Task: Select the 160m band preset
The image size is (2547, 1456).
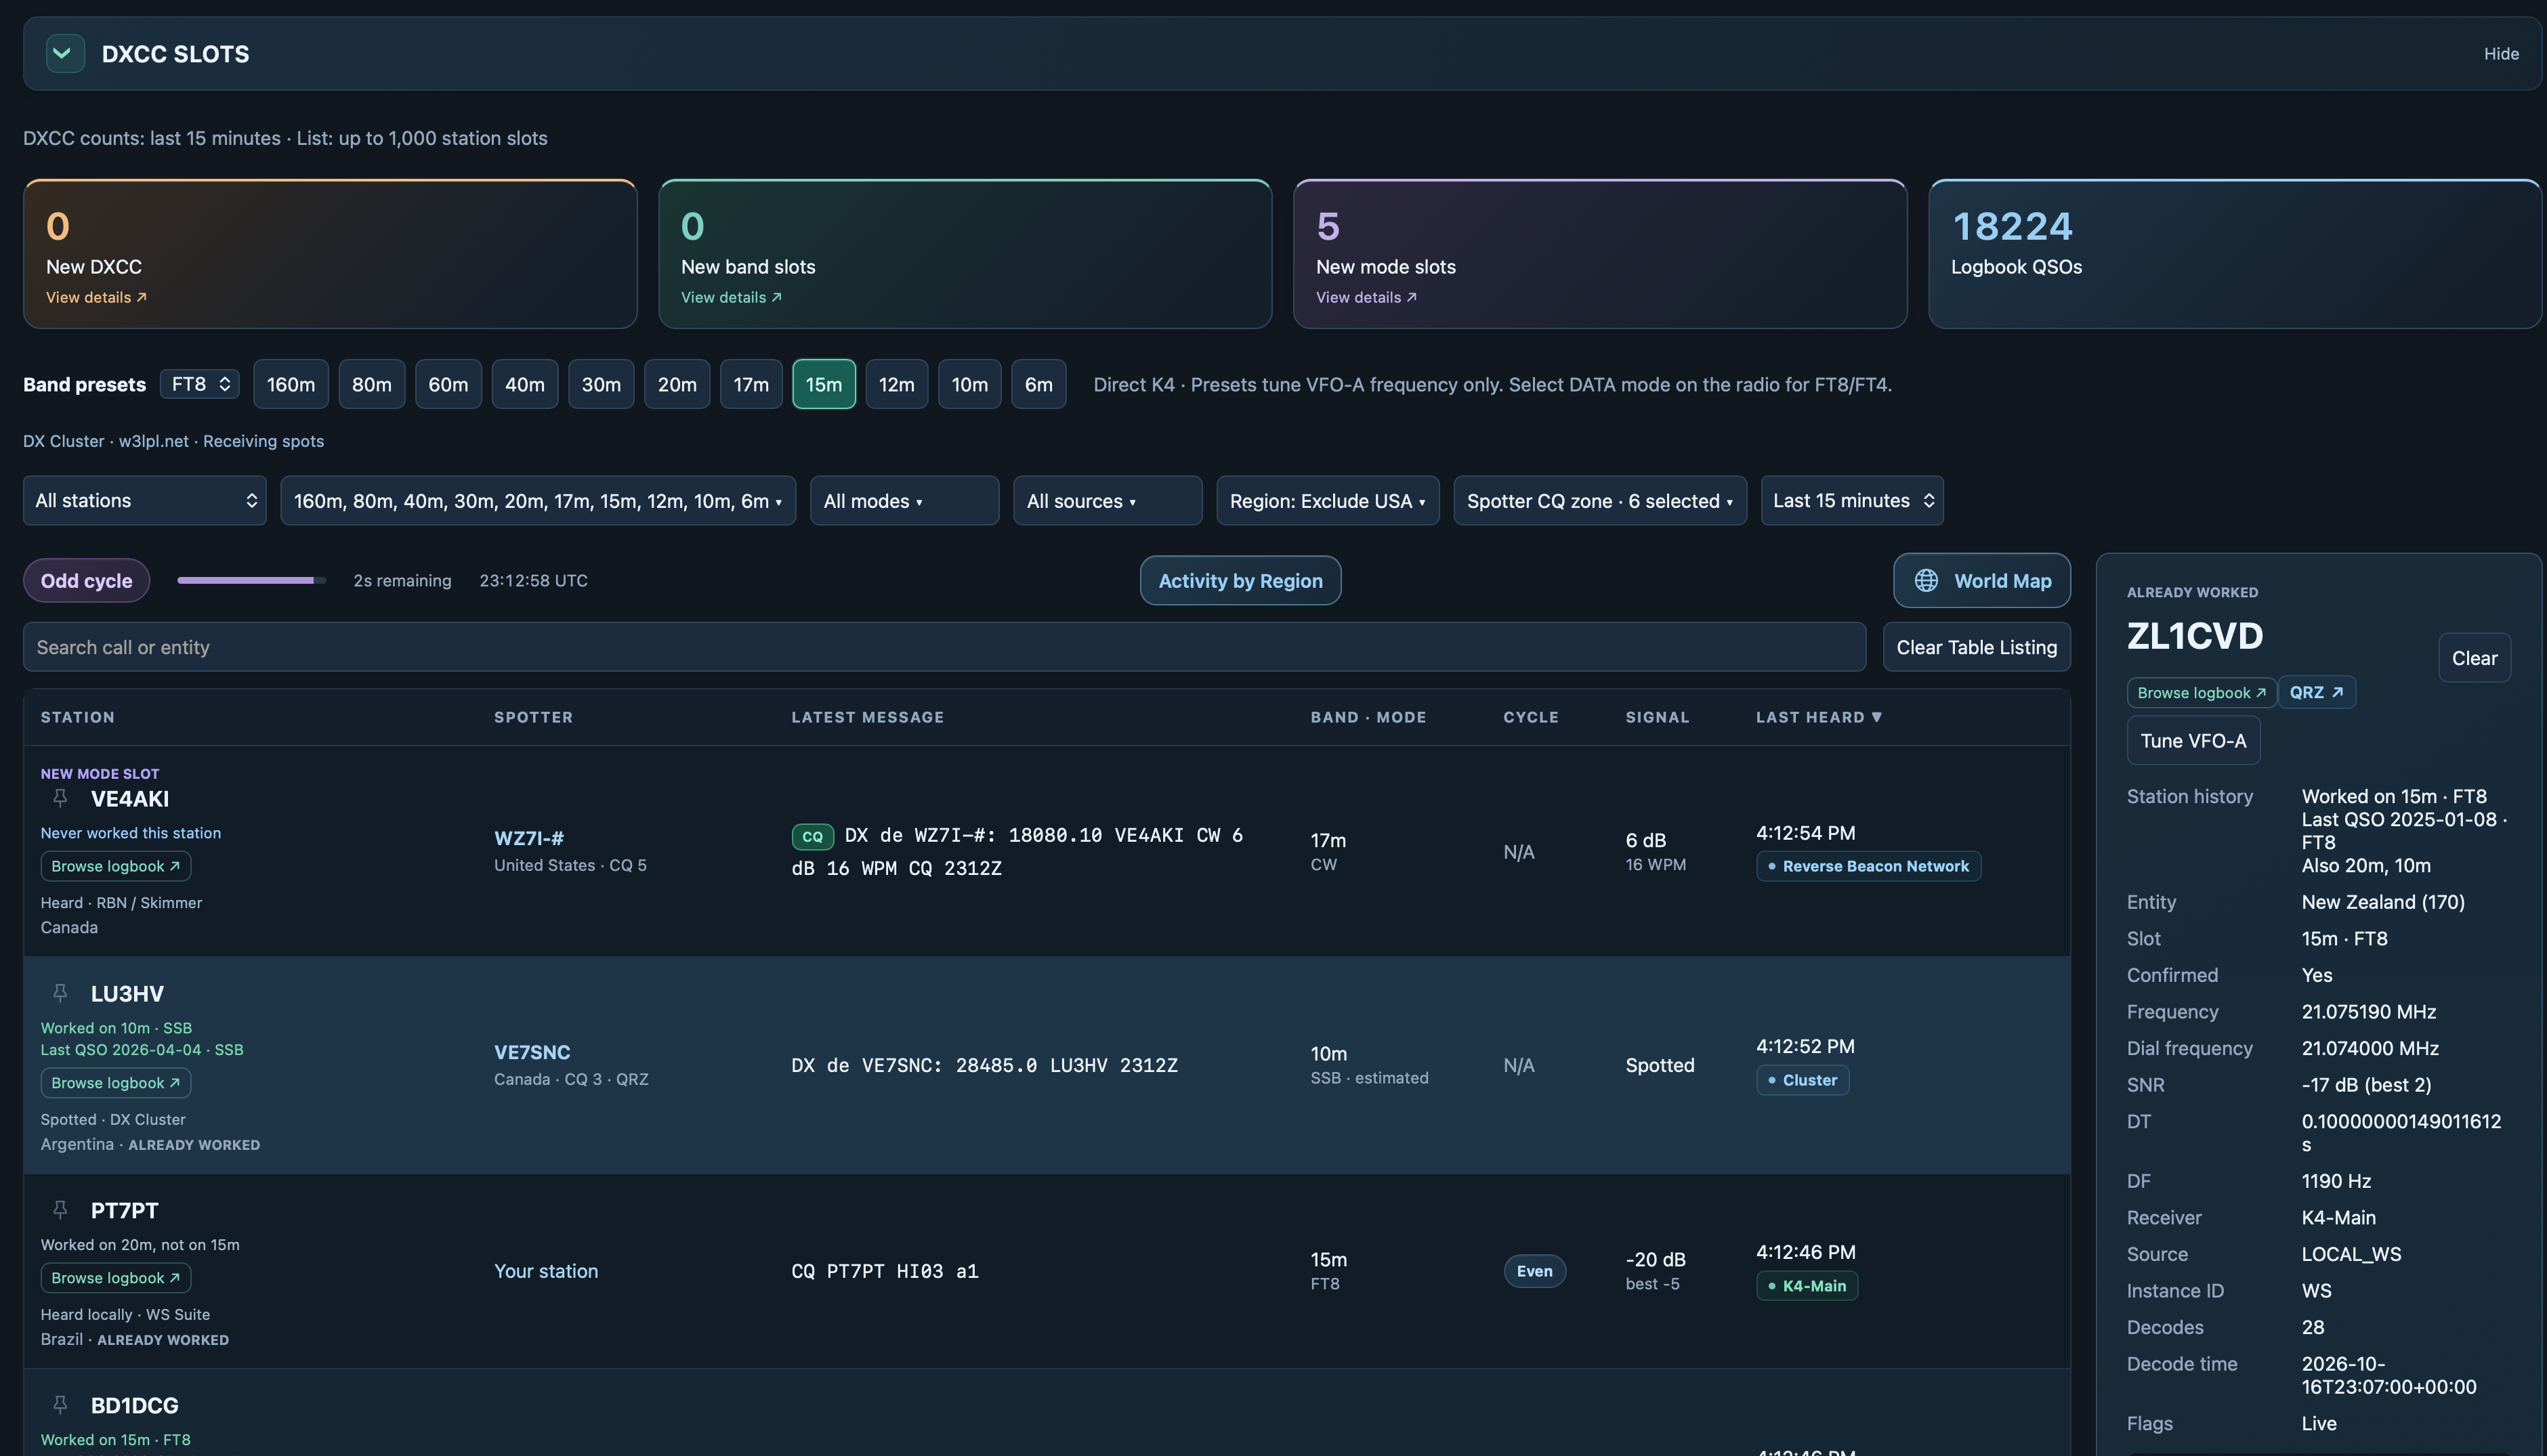Action: pos(291,384)
